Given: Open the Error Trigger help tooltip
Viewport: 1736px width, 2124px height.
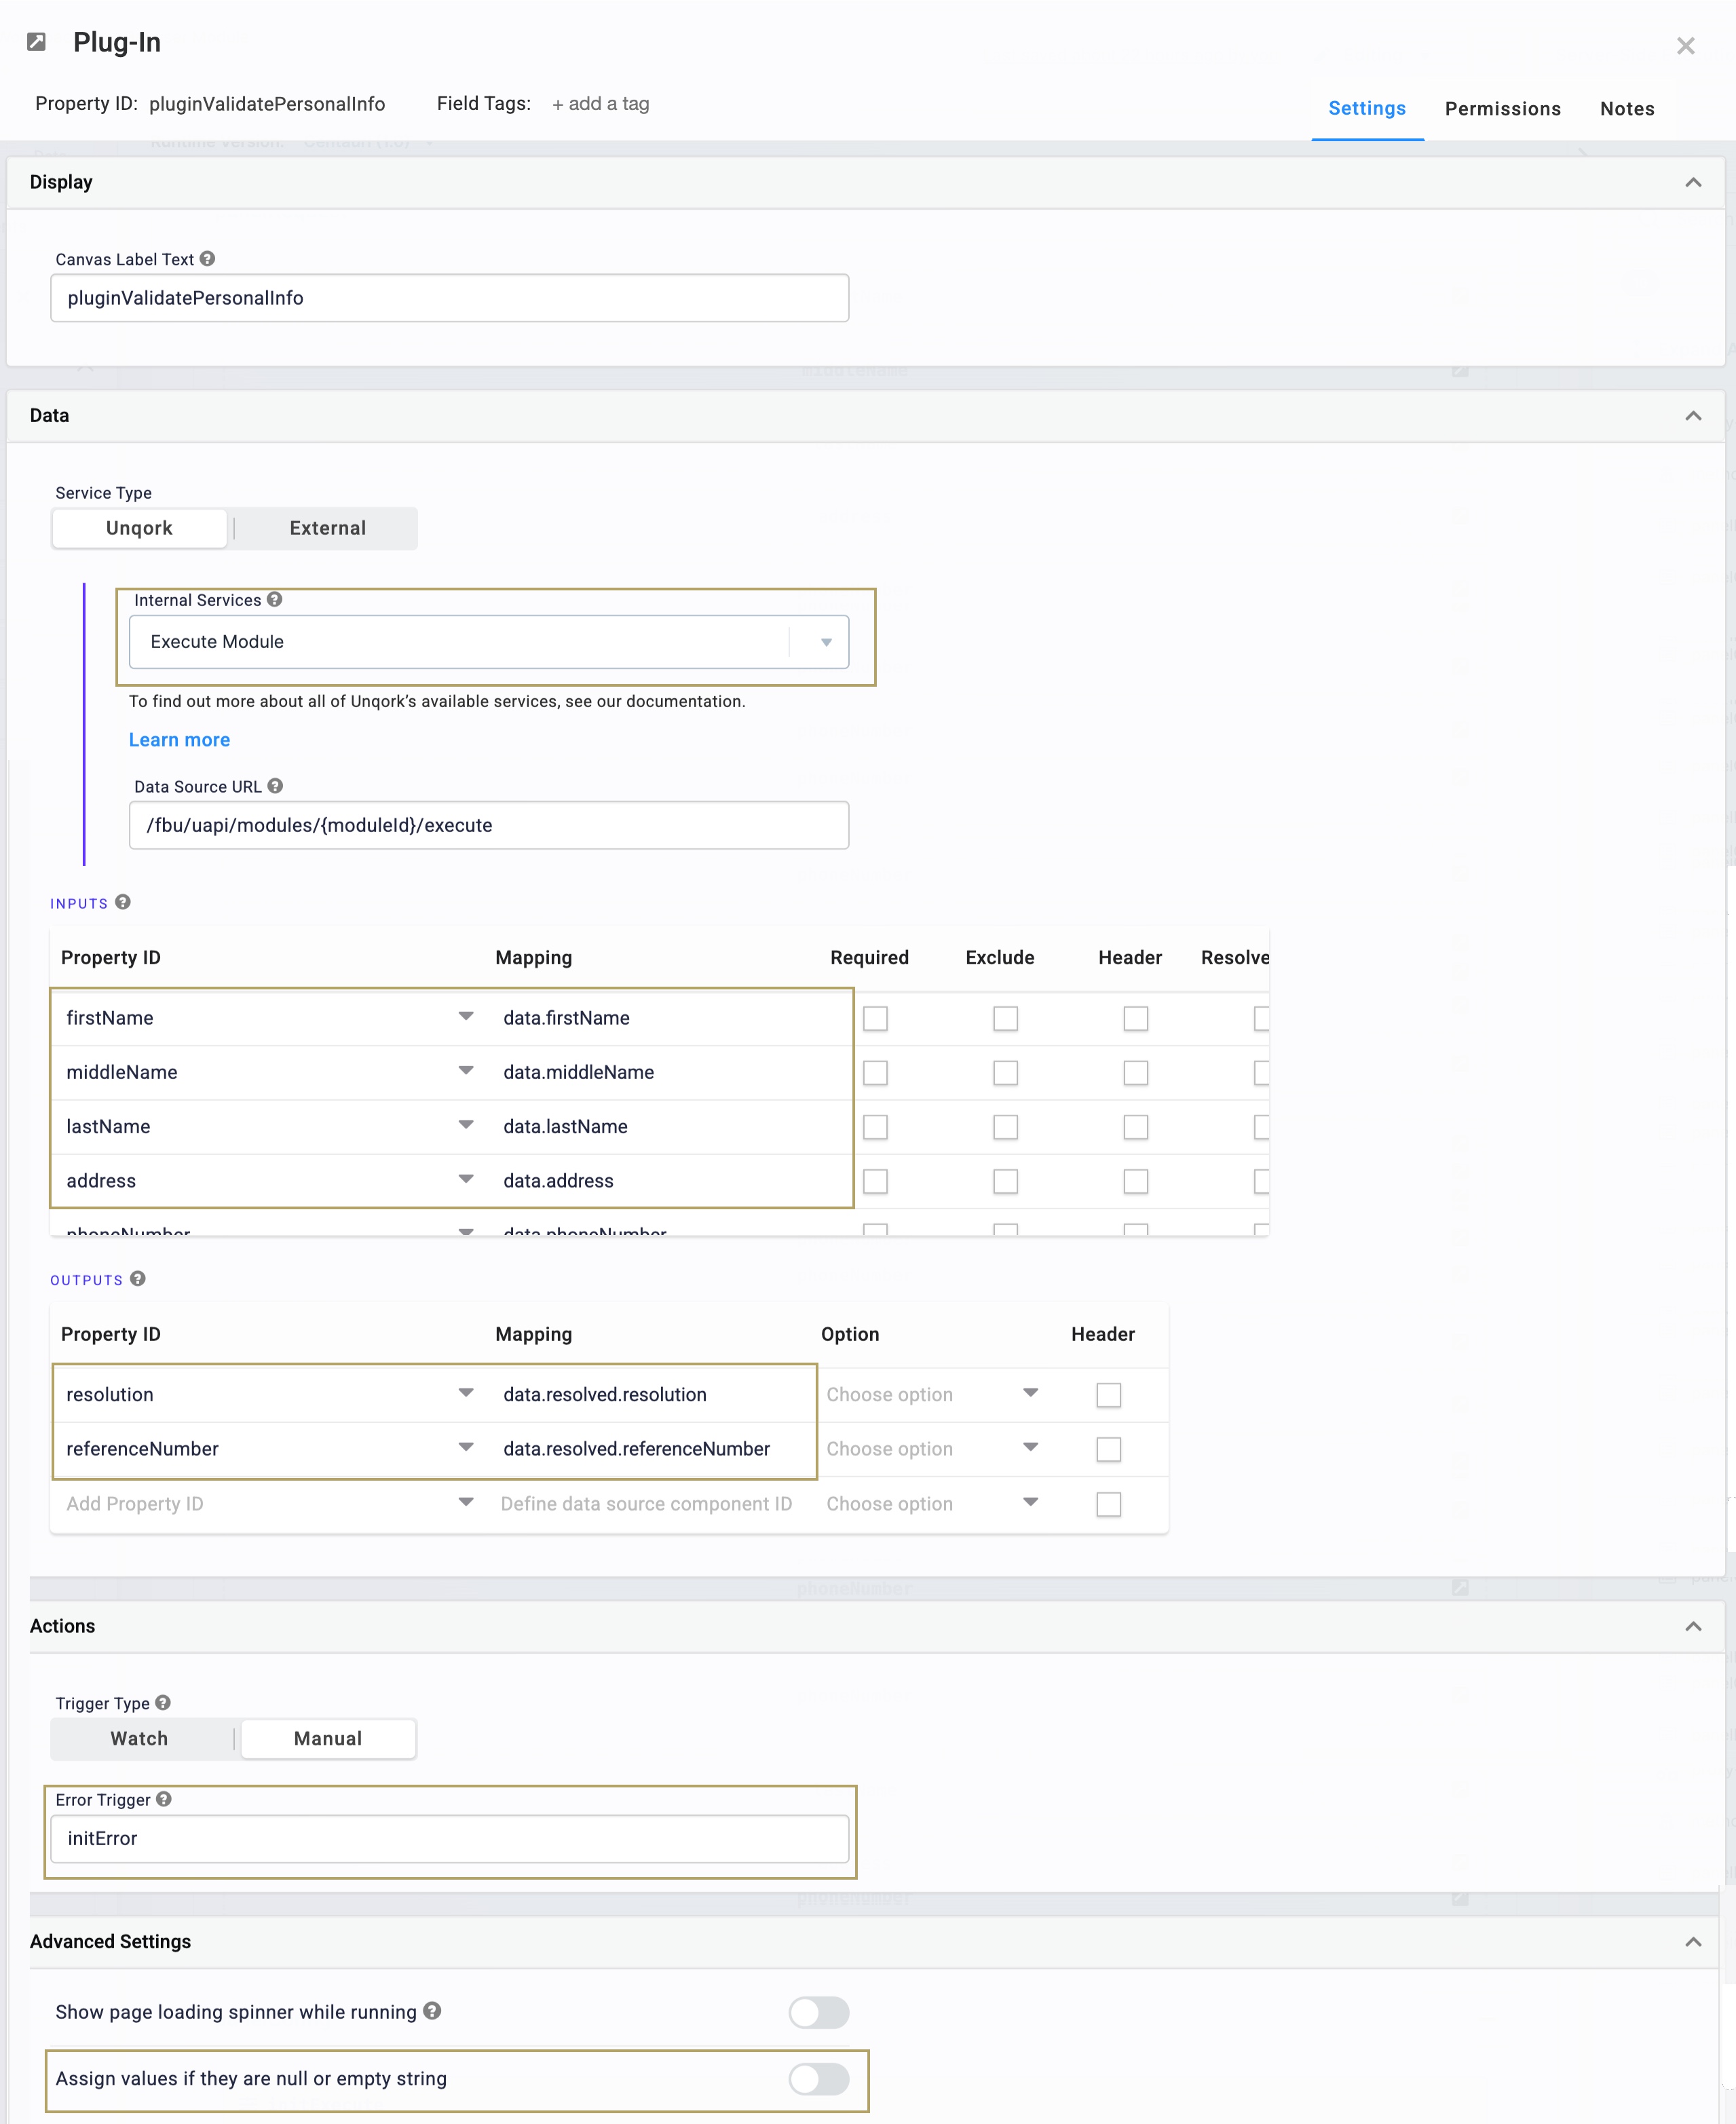Looking at the screenshot, I should tap(163, 1799).
